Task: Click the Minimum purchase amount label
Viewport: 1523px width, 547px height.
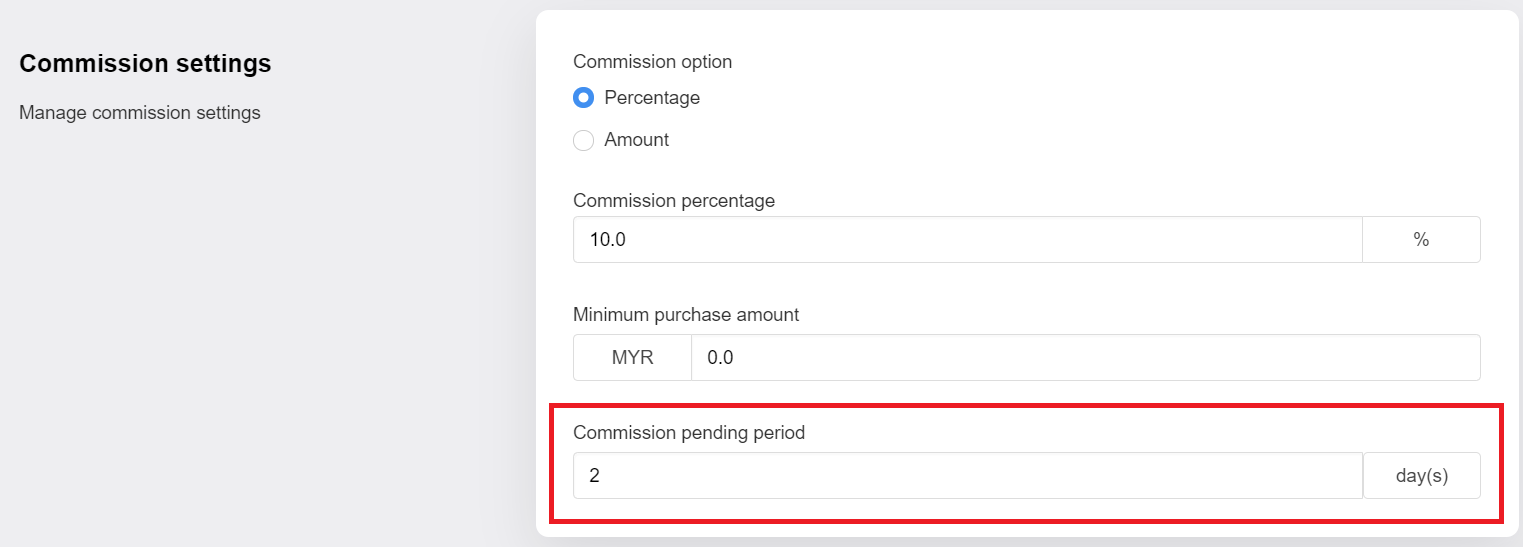Action: tap(686, 315)
